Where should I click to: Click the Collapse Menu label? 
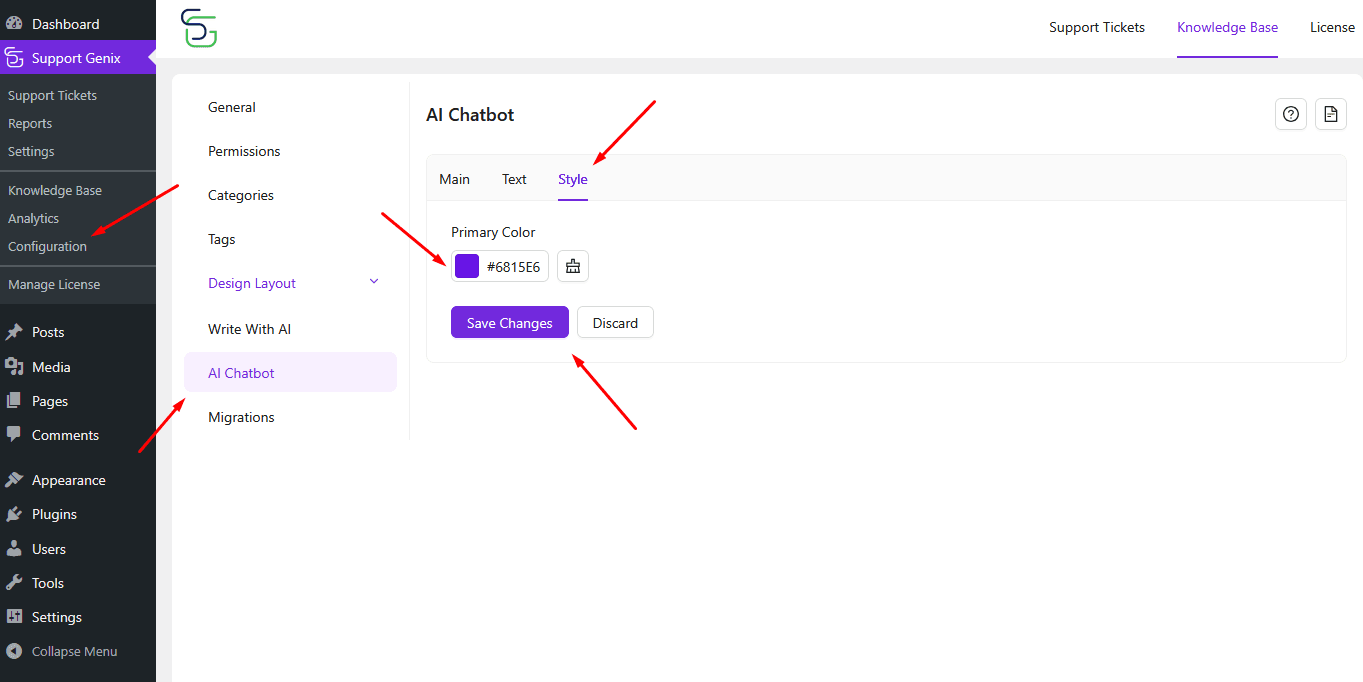[75, 651]
